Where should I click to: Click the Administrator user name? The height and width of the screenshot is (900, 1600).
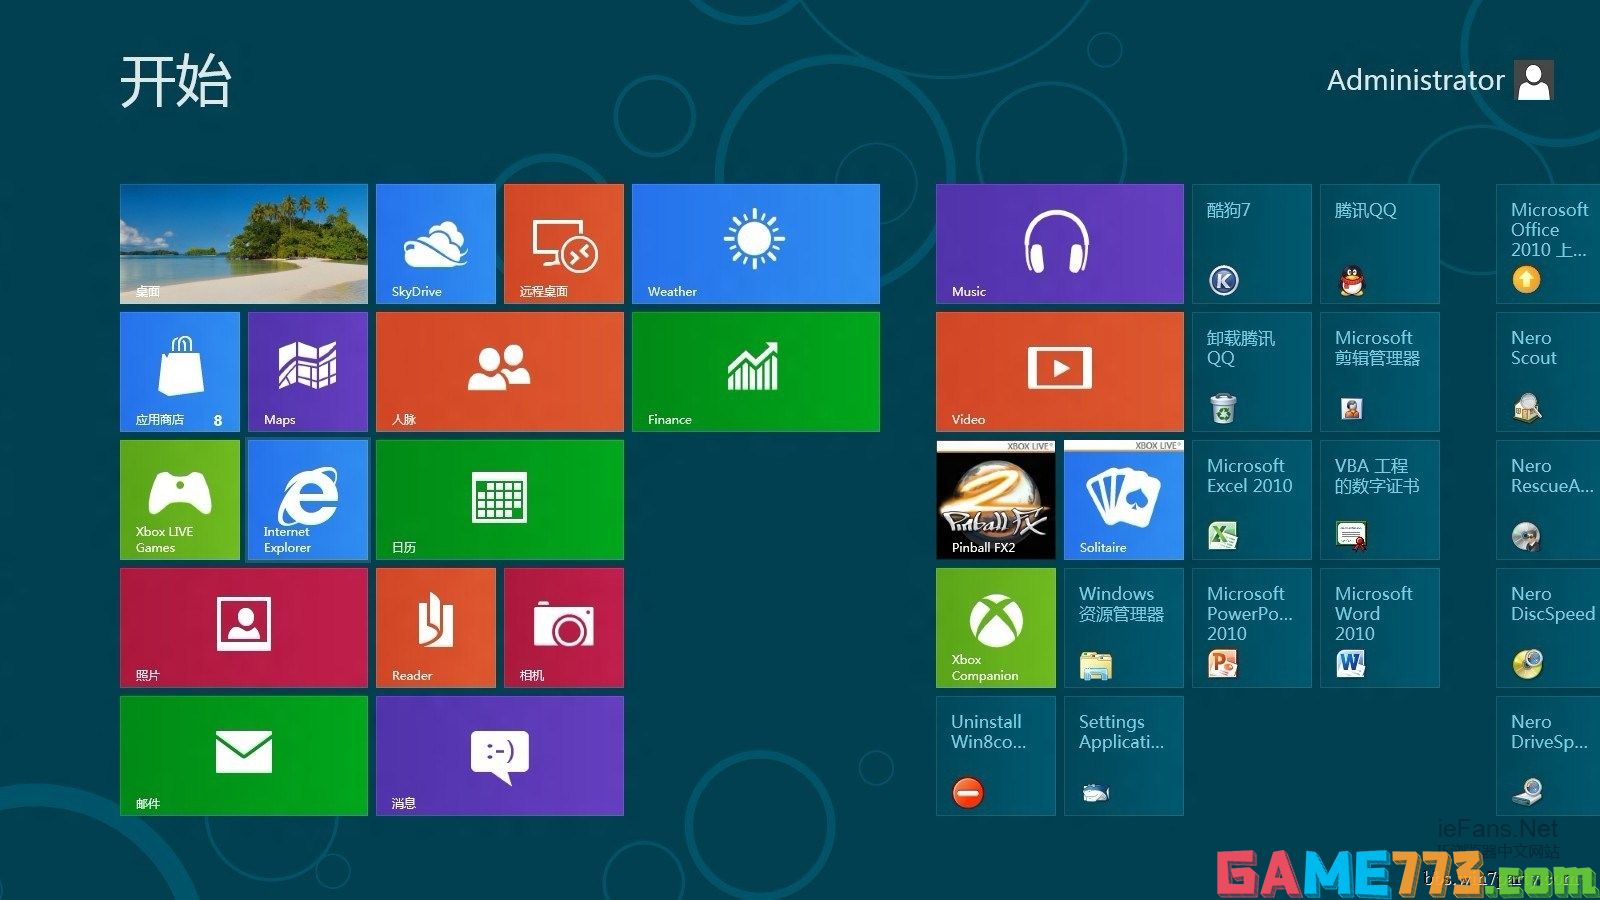pyautogui.click(x=1415, y=80)
